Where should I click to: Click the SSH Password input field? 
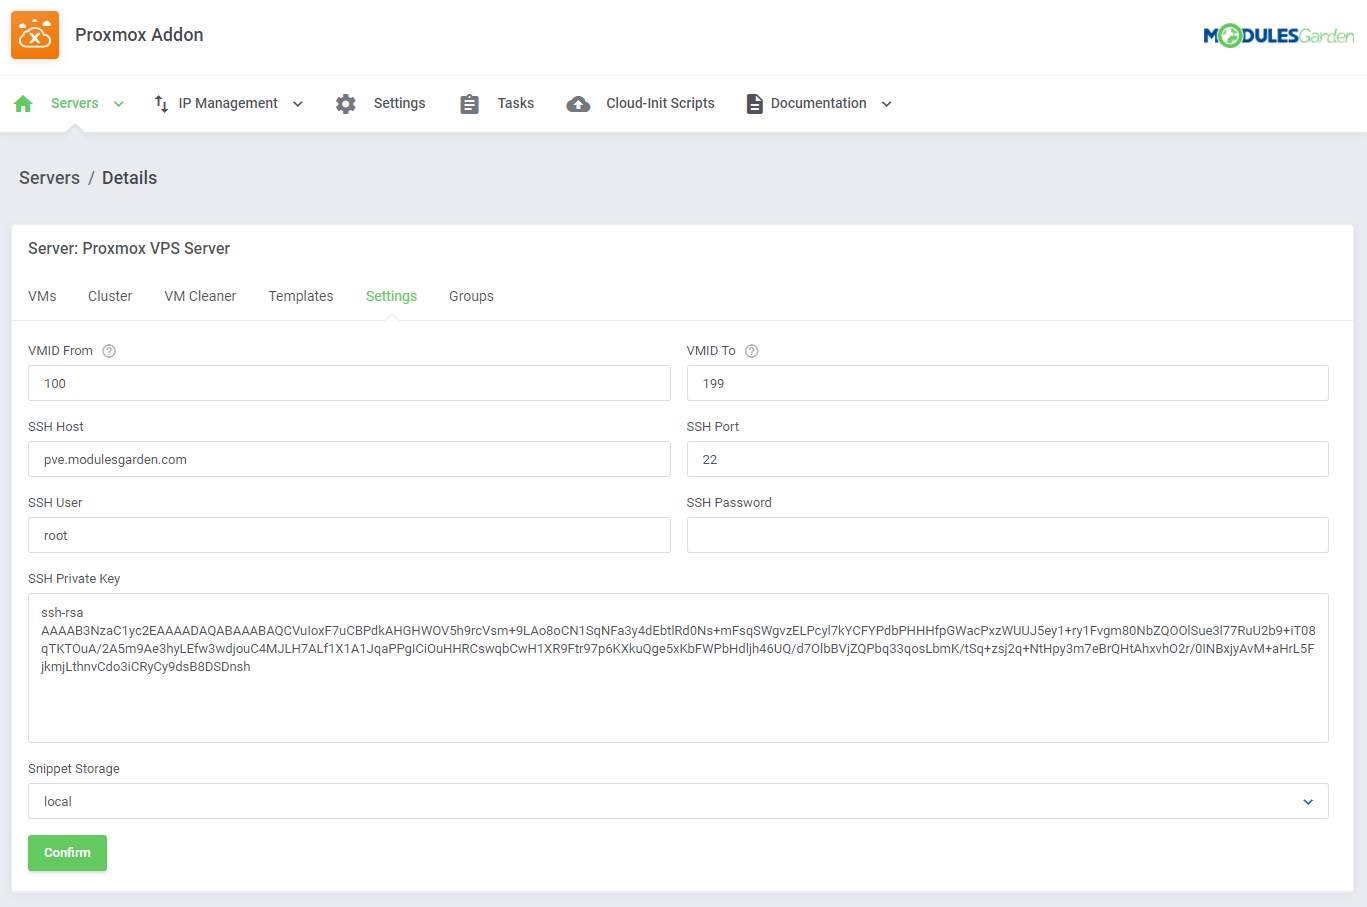pyautogui.click(x=1007, y=535)
